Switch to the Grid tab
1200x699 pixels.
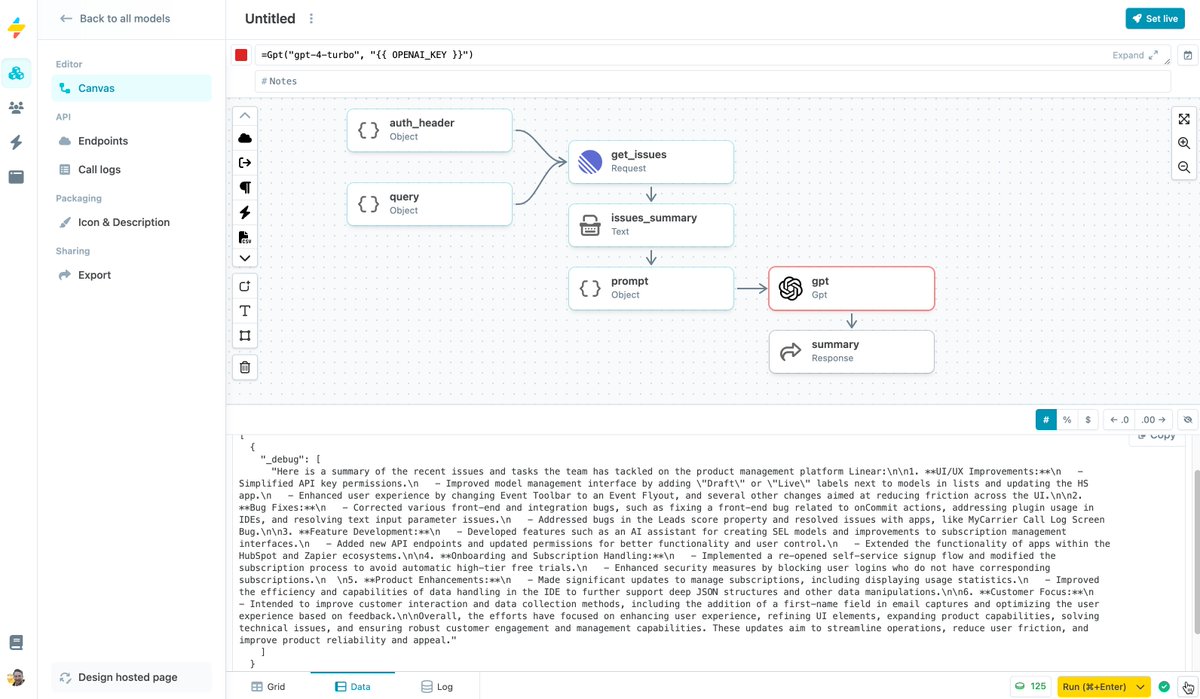268,687
